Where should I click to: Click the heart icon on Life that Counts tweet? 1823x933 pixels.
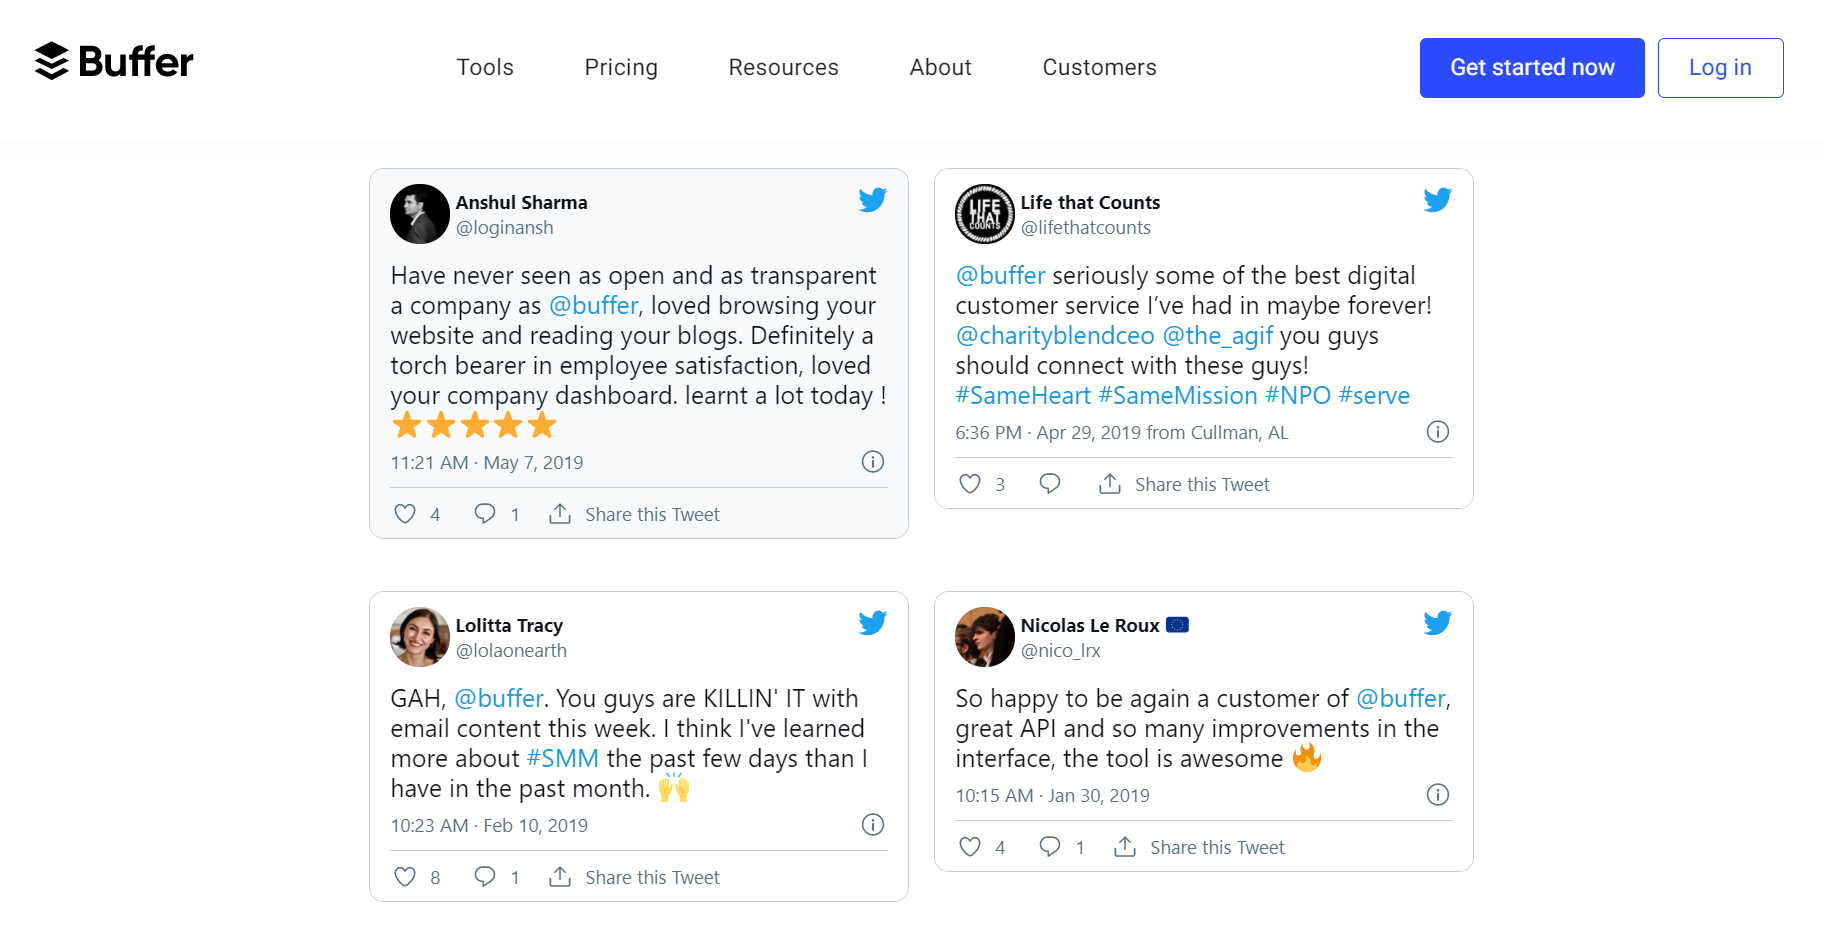[969, 483]
